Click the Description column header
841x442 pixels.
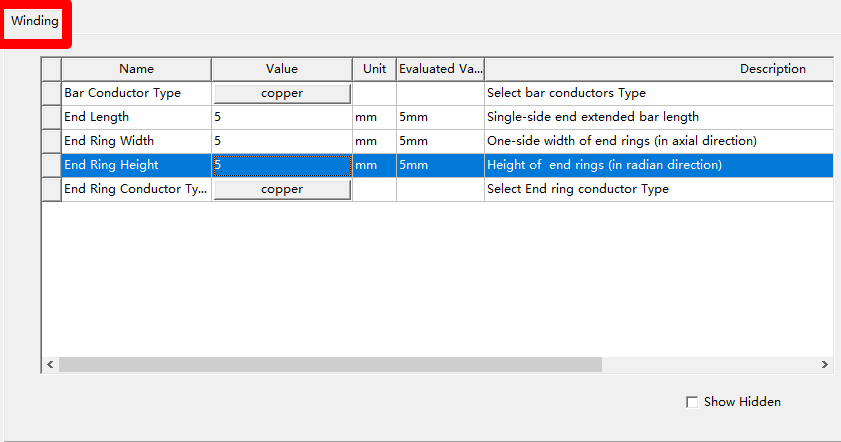[x=660, y=69]
